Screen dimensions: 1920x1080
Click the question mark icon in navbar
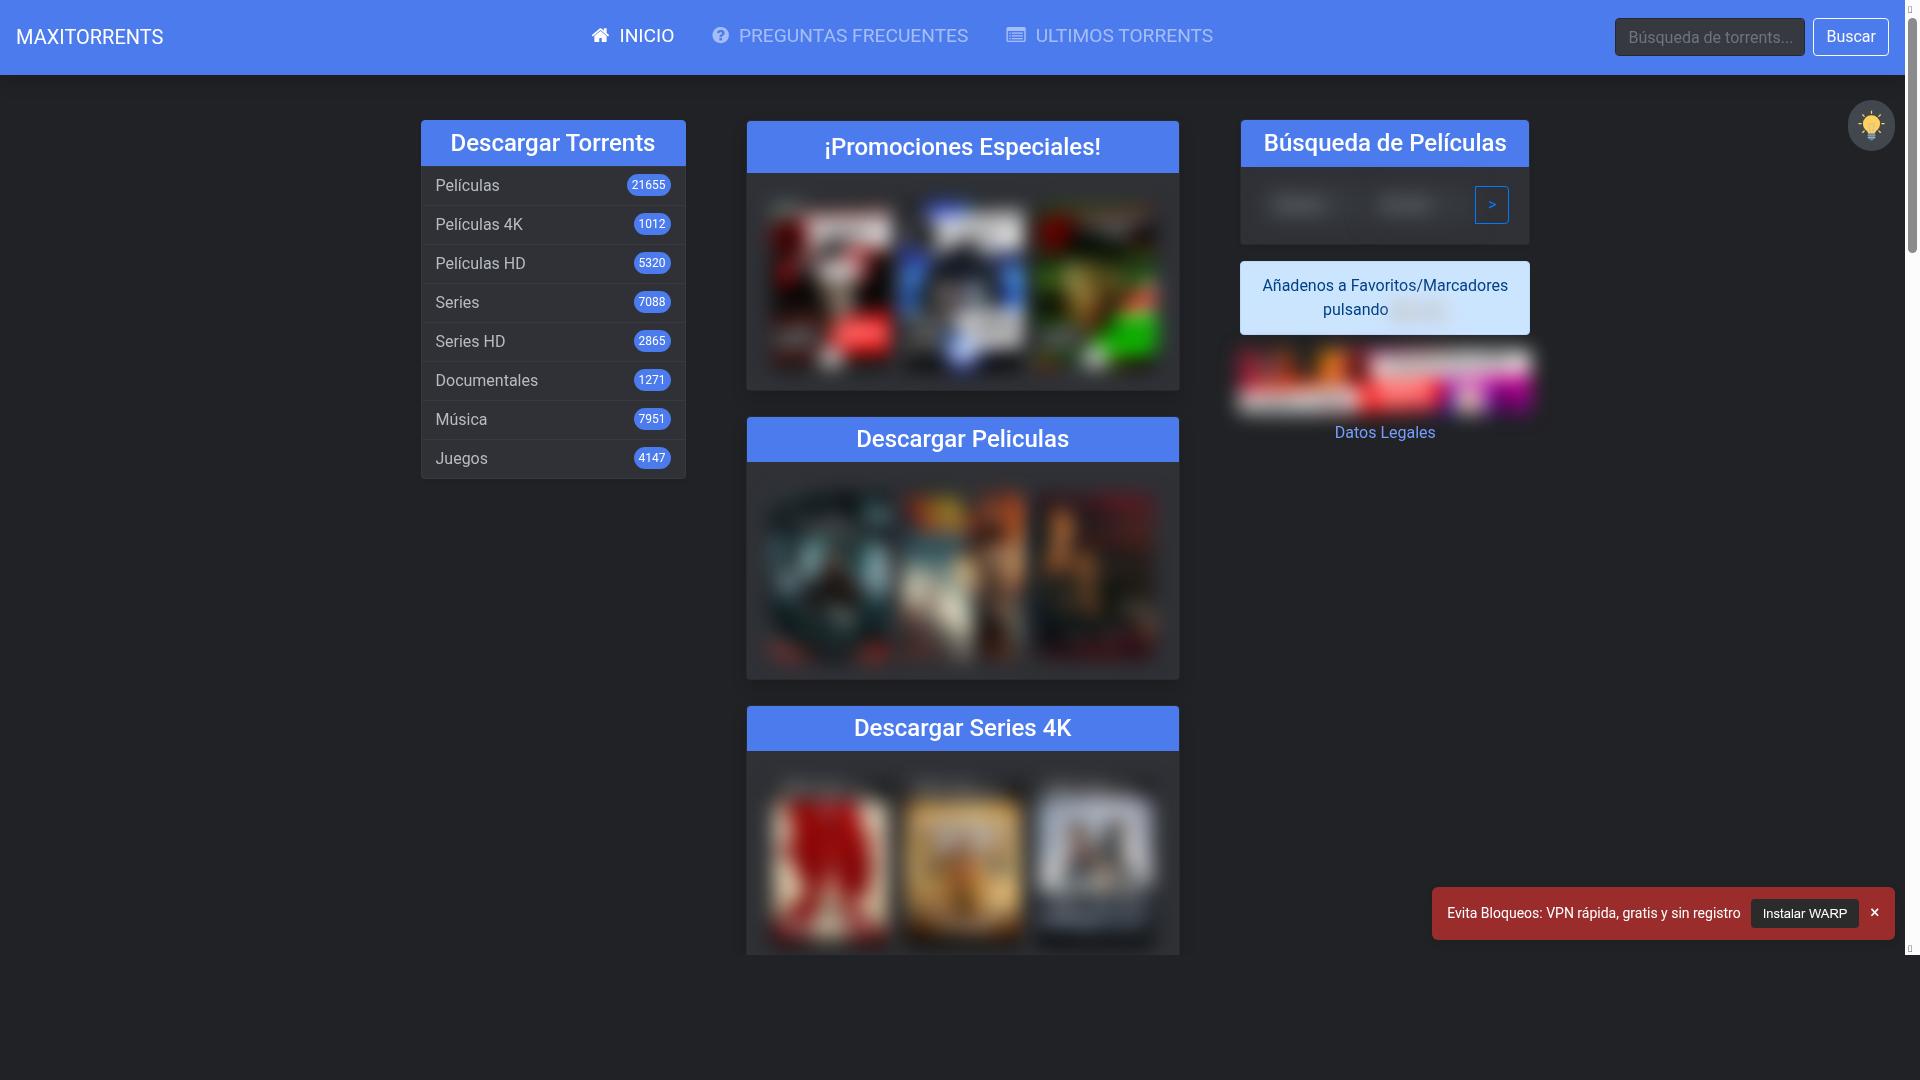(x=720, y=36)
